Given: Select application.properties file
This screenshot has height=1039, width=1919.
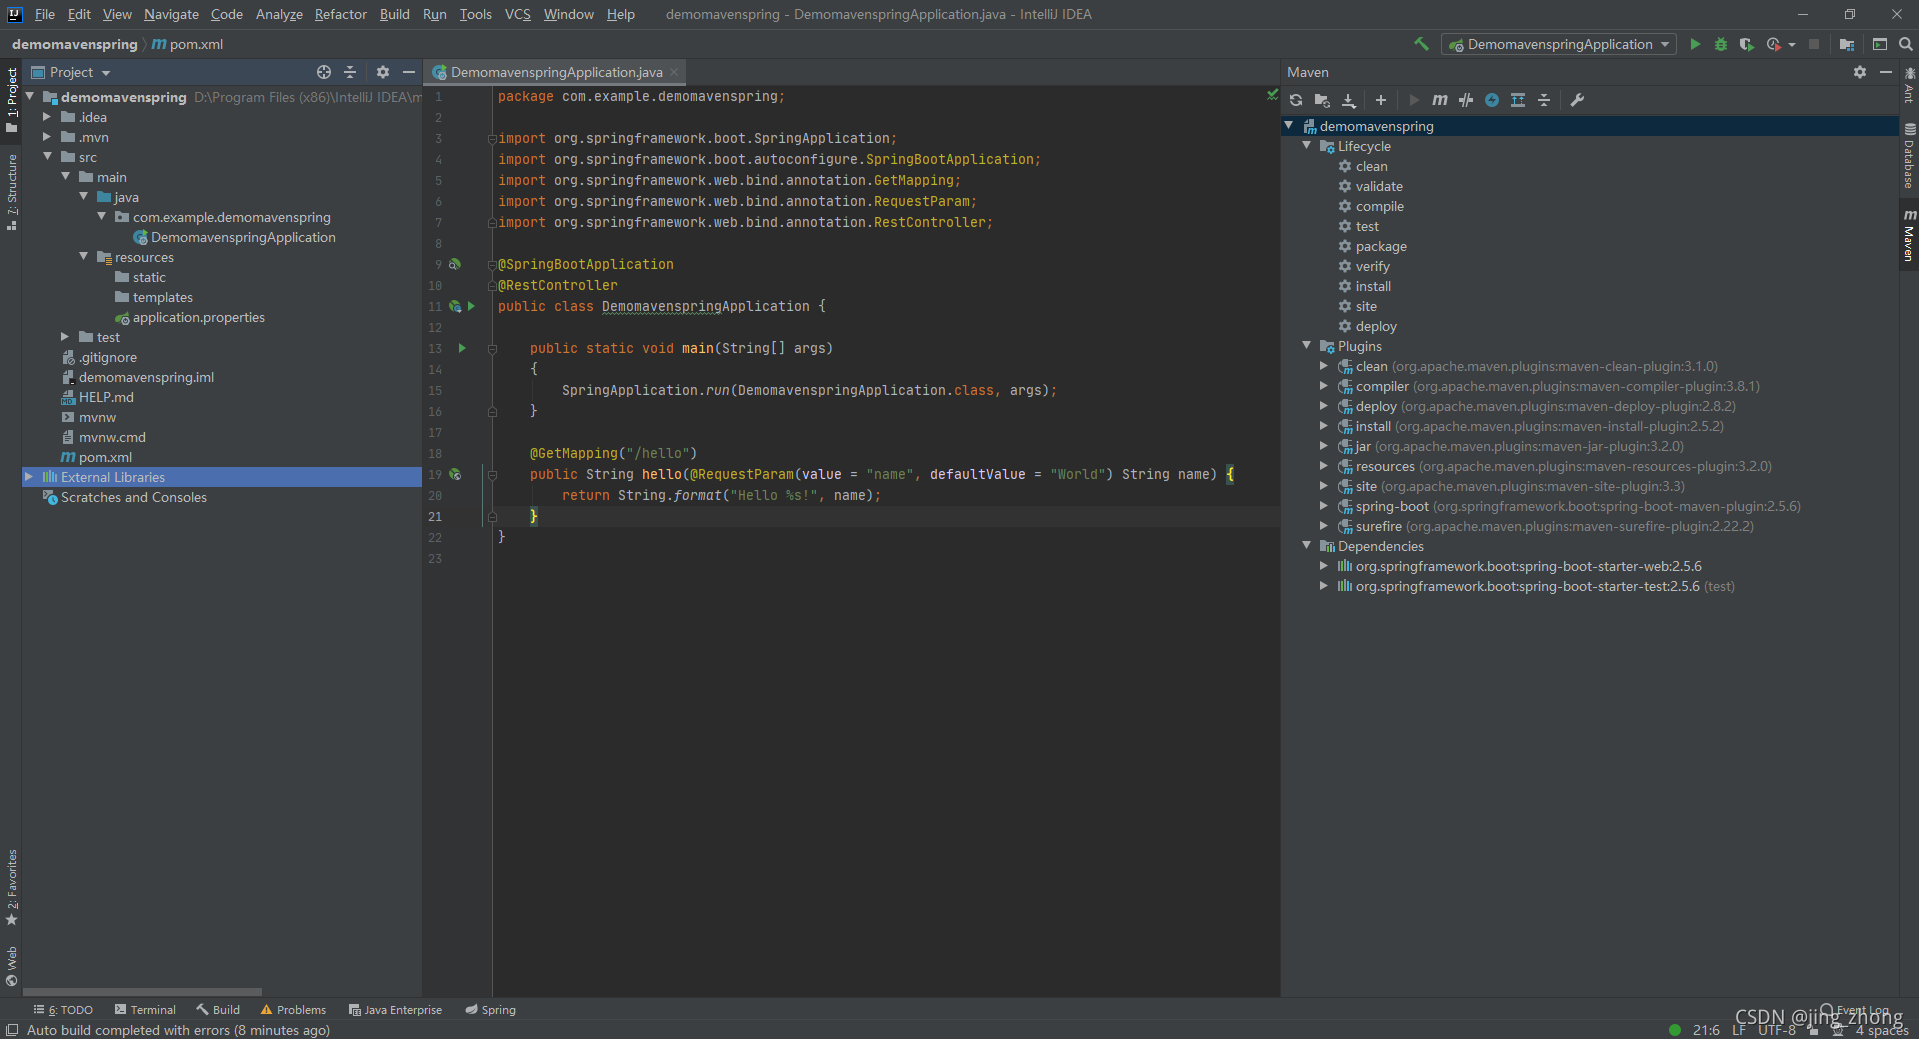Looking at the screenshot, I should (198, 317).
